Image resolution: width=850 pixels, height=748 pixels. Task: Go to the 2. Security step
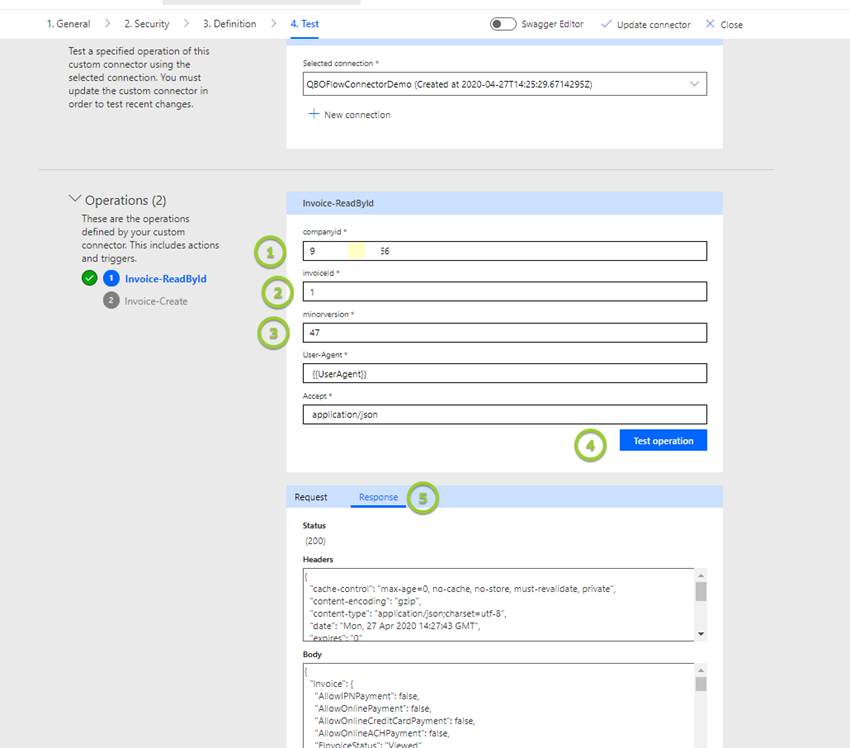(x=146, y=24)
